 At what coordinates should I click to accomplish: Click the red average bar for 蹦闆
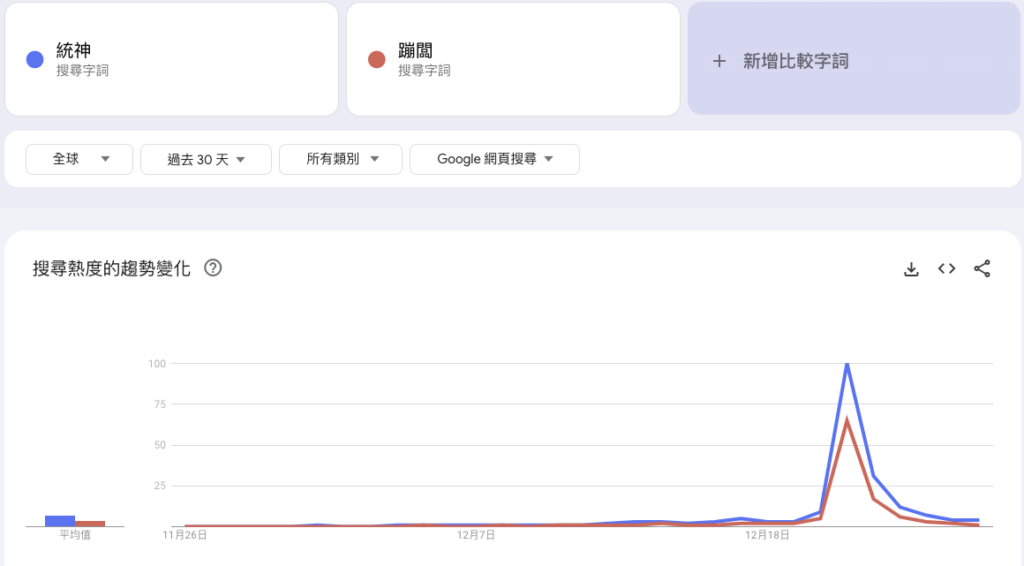coord(90,524)
